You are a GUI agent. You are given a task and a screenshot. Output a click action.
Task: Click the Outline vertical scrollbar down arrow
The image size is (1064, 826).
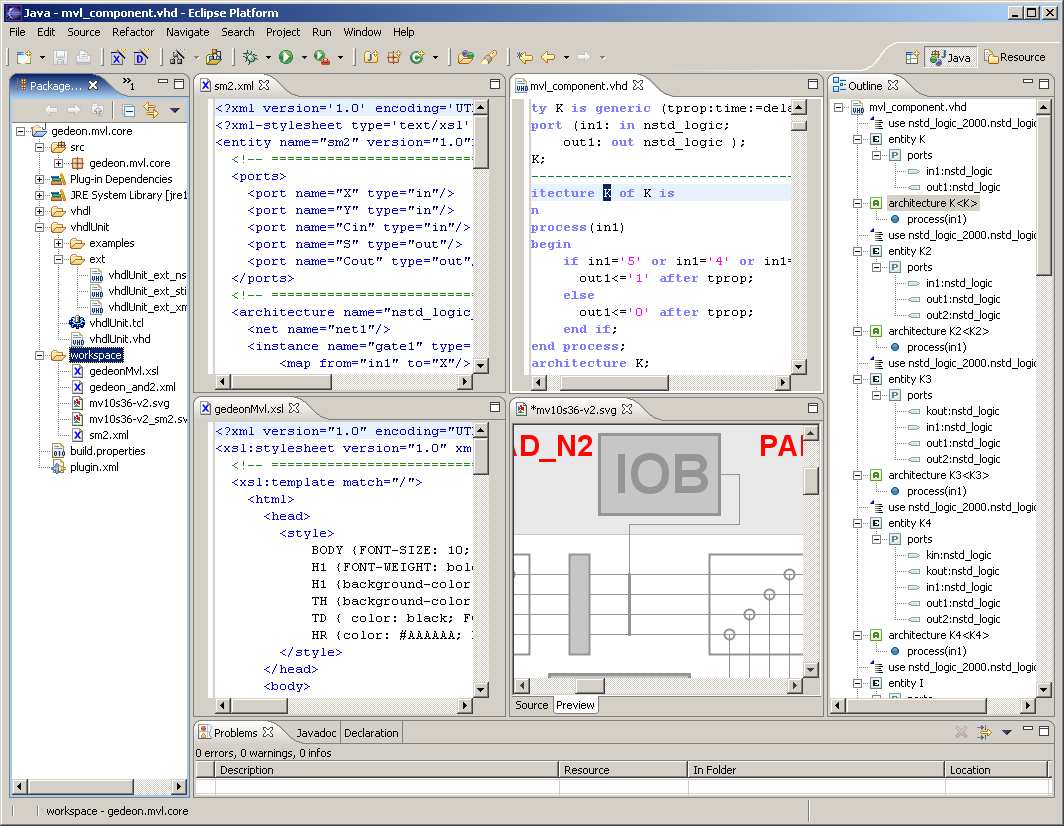point(1044,690)
